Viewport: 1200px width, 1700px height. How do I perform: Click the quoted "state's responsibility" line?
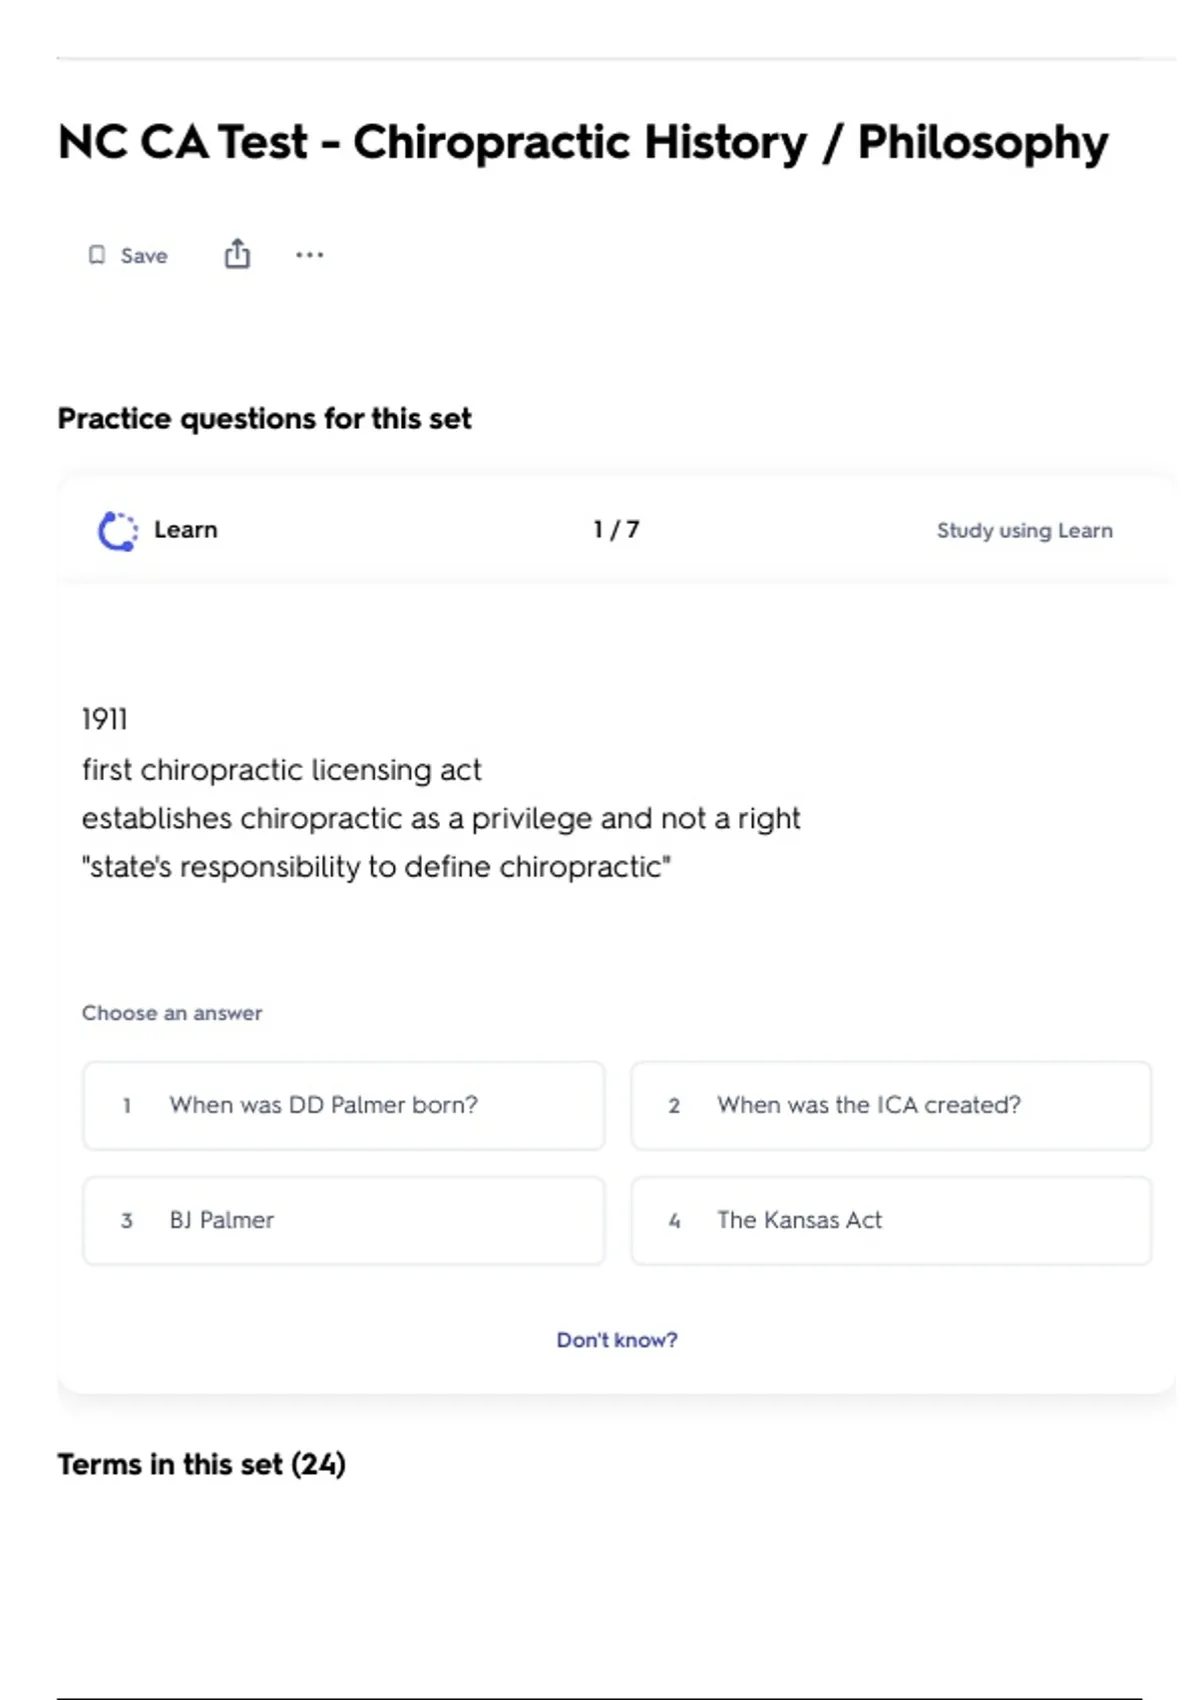click(x=376, y=866)
